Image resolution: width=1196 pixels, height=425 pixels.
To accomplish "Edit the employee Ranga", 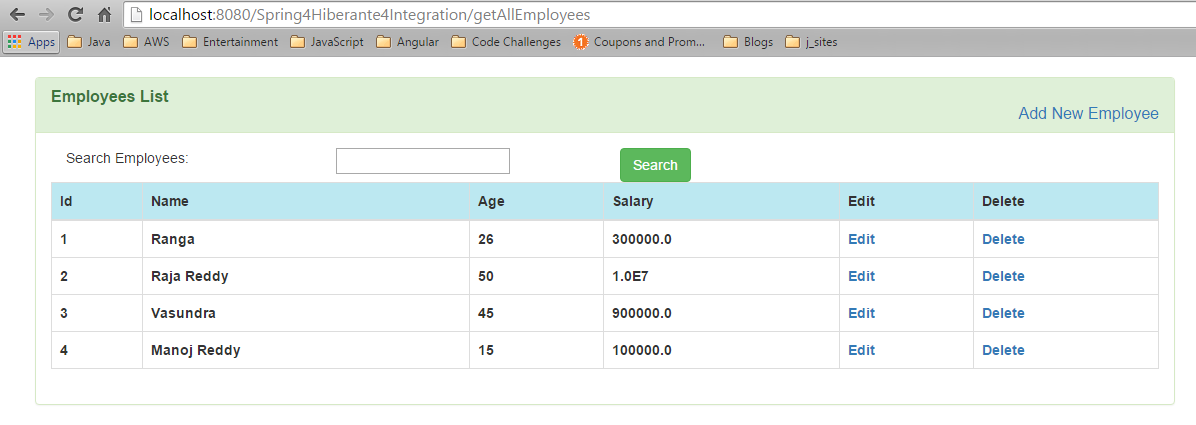I will point(861,239).
